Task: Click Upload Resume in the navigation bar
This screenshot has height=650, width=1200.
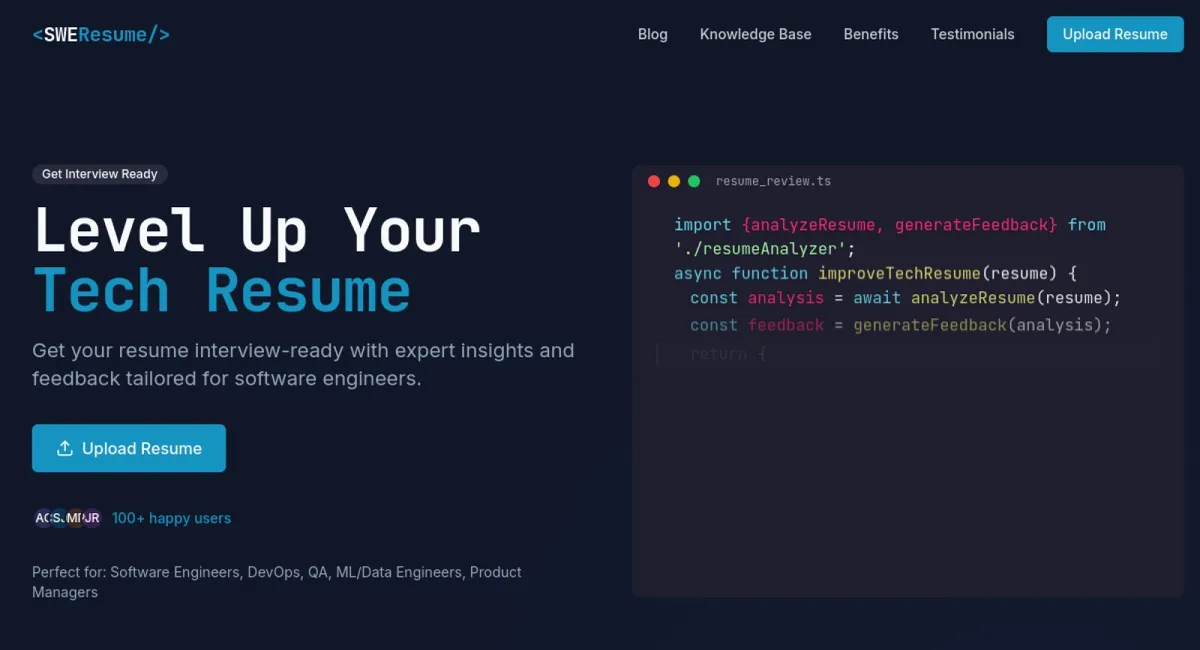Action: [x=1115, y=34]
